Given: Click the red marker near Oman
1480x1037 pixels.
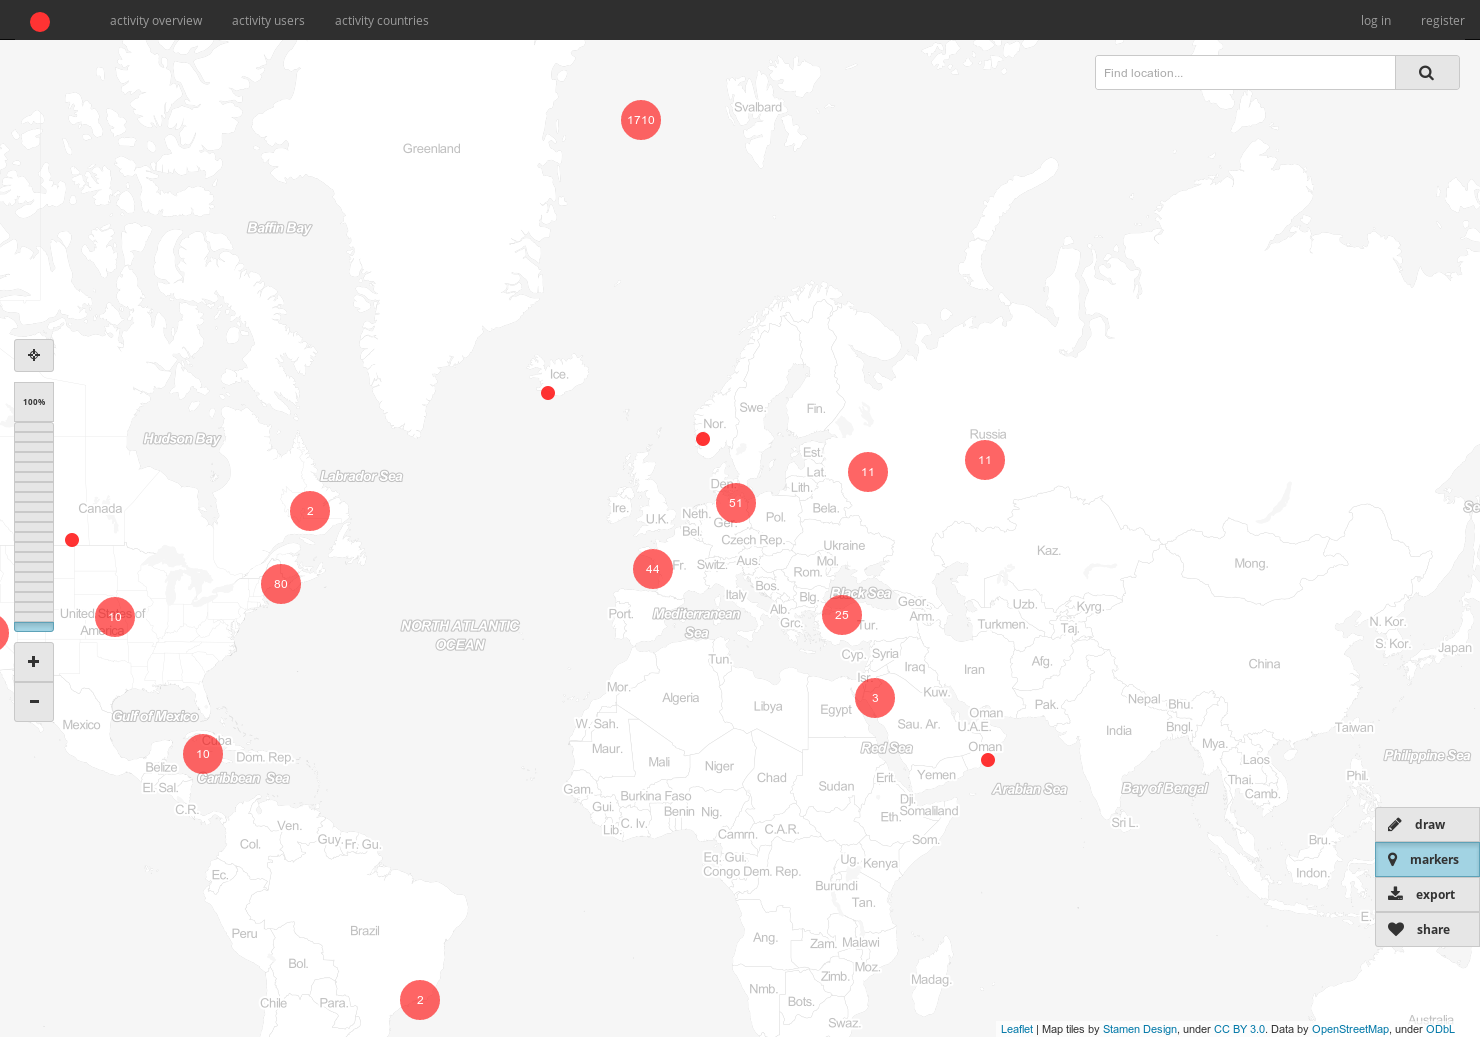Looking at the screenshot, I should coord(988,760).
